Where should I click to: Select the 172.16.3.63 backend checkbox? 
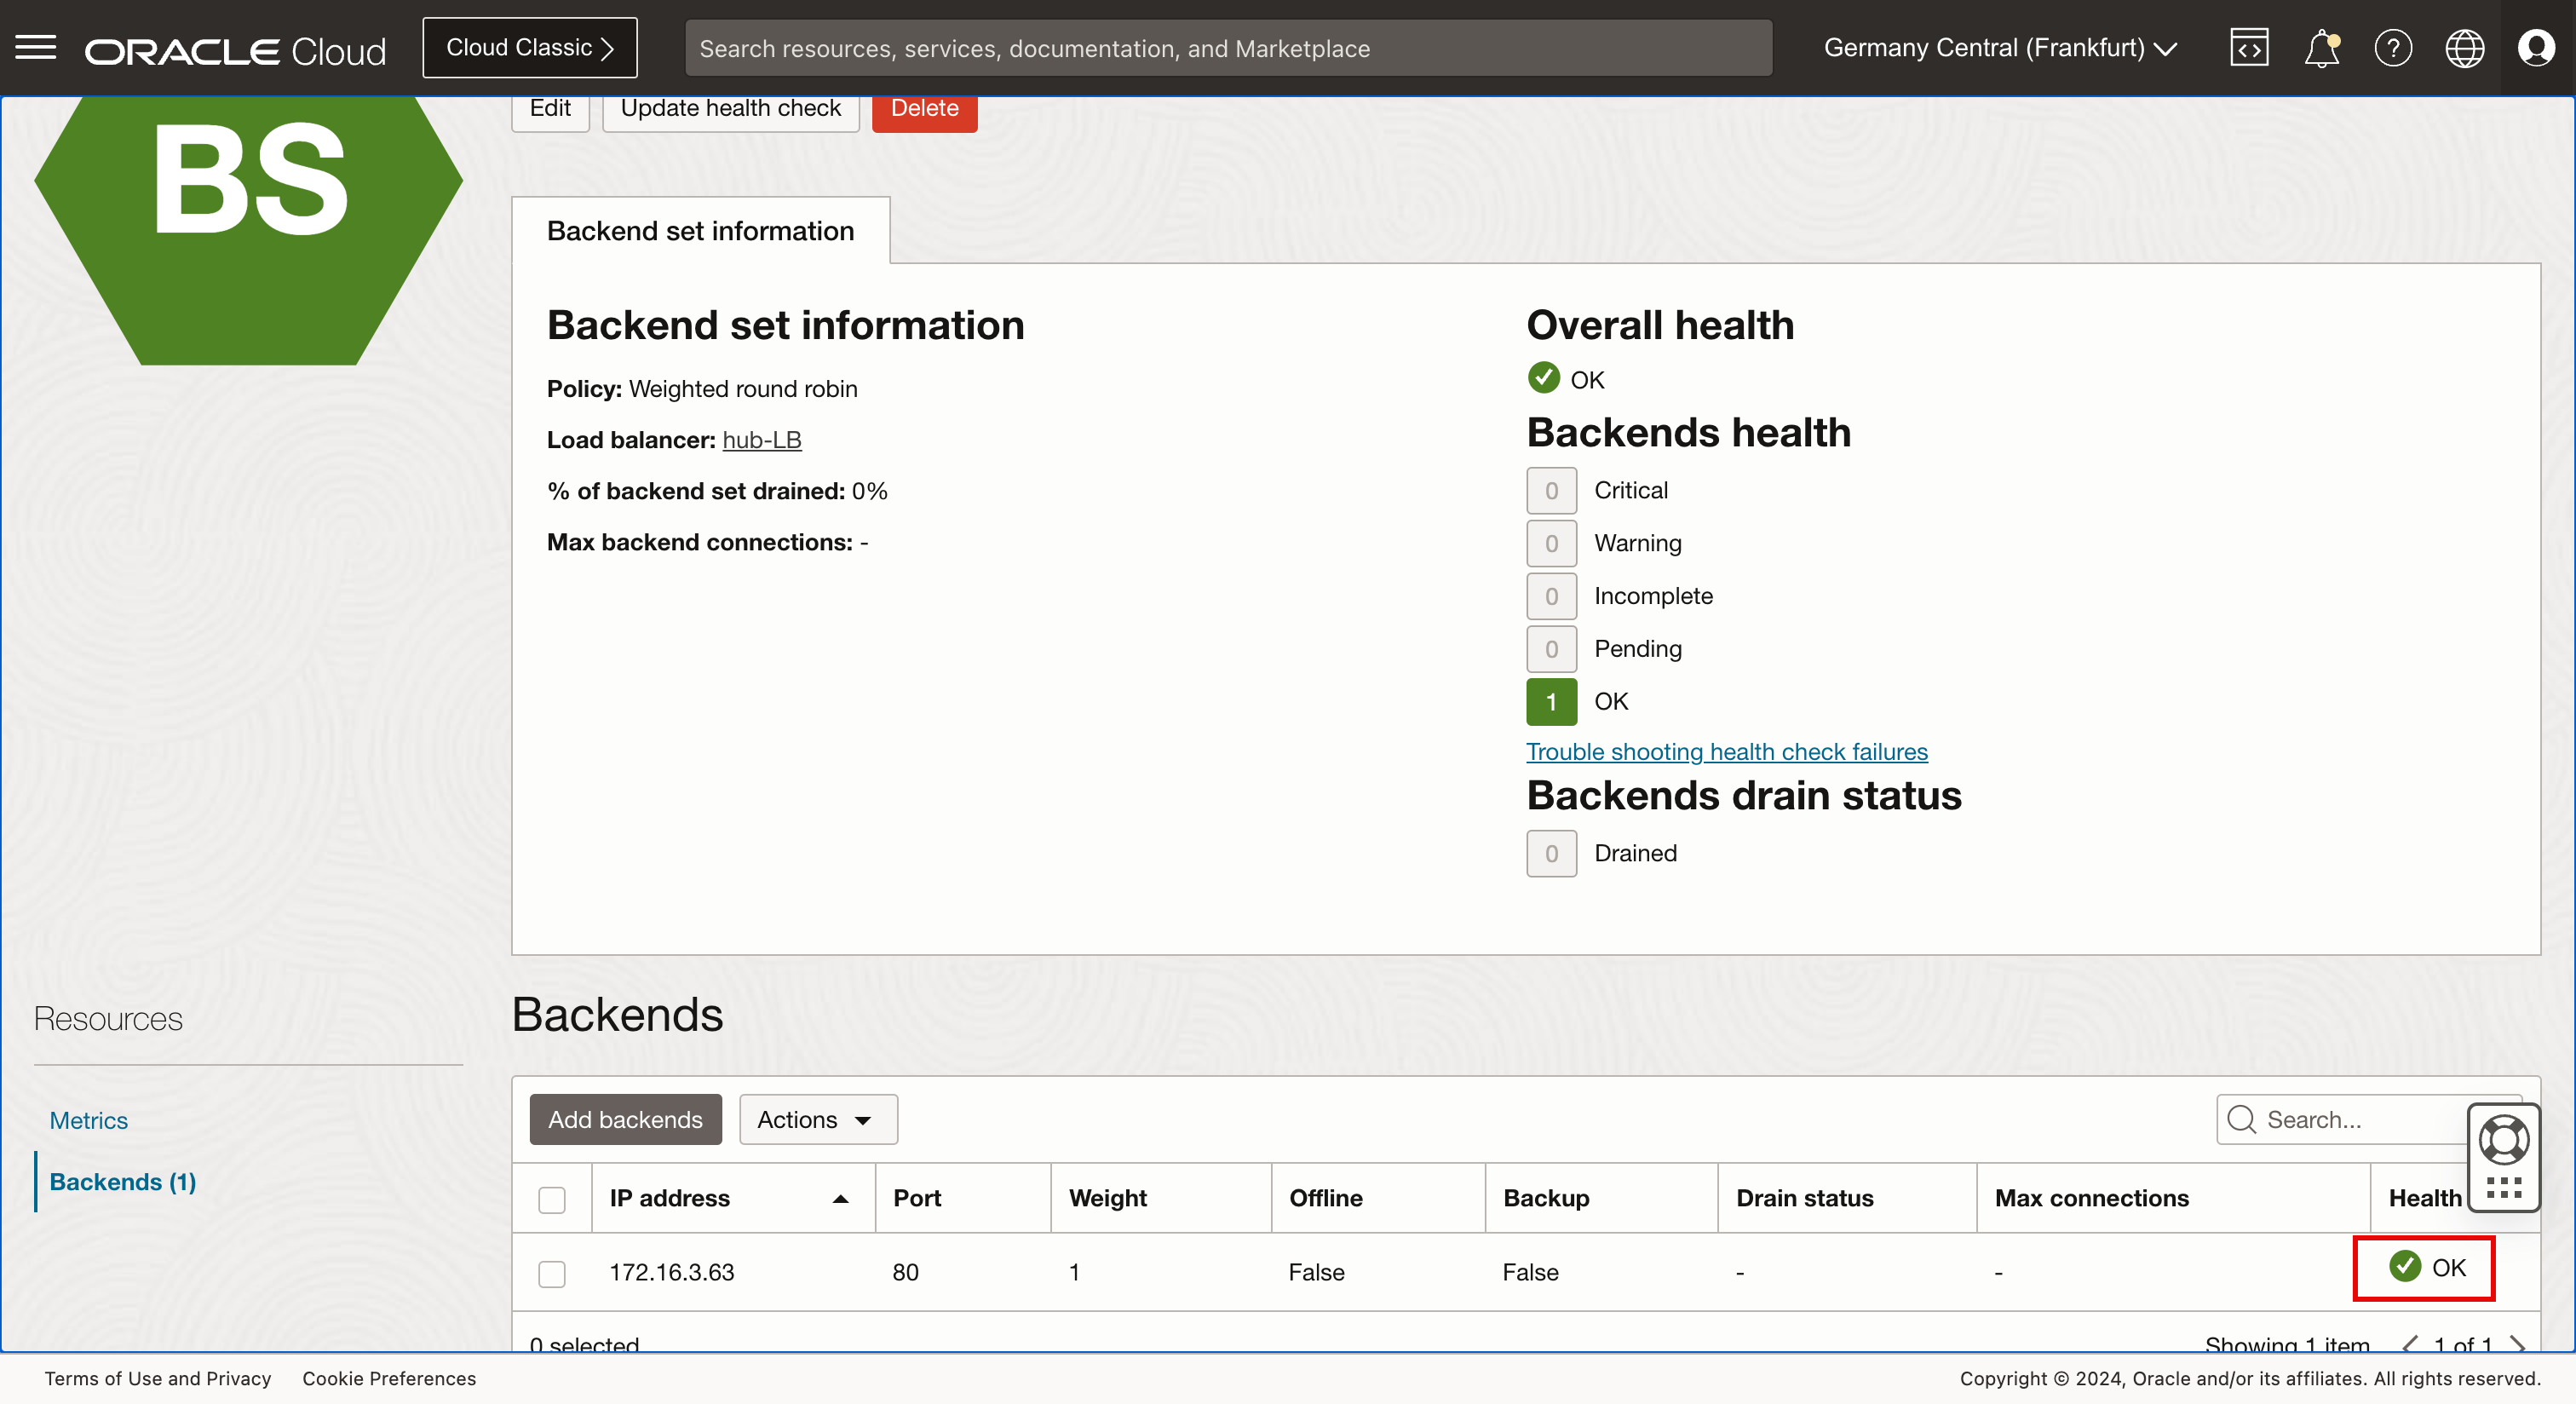click(x=552, y=1273)
